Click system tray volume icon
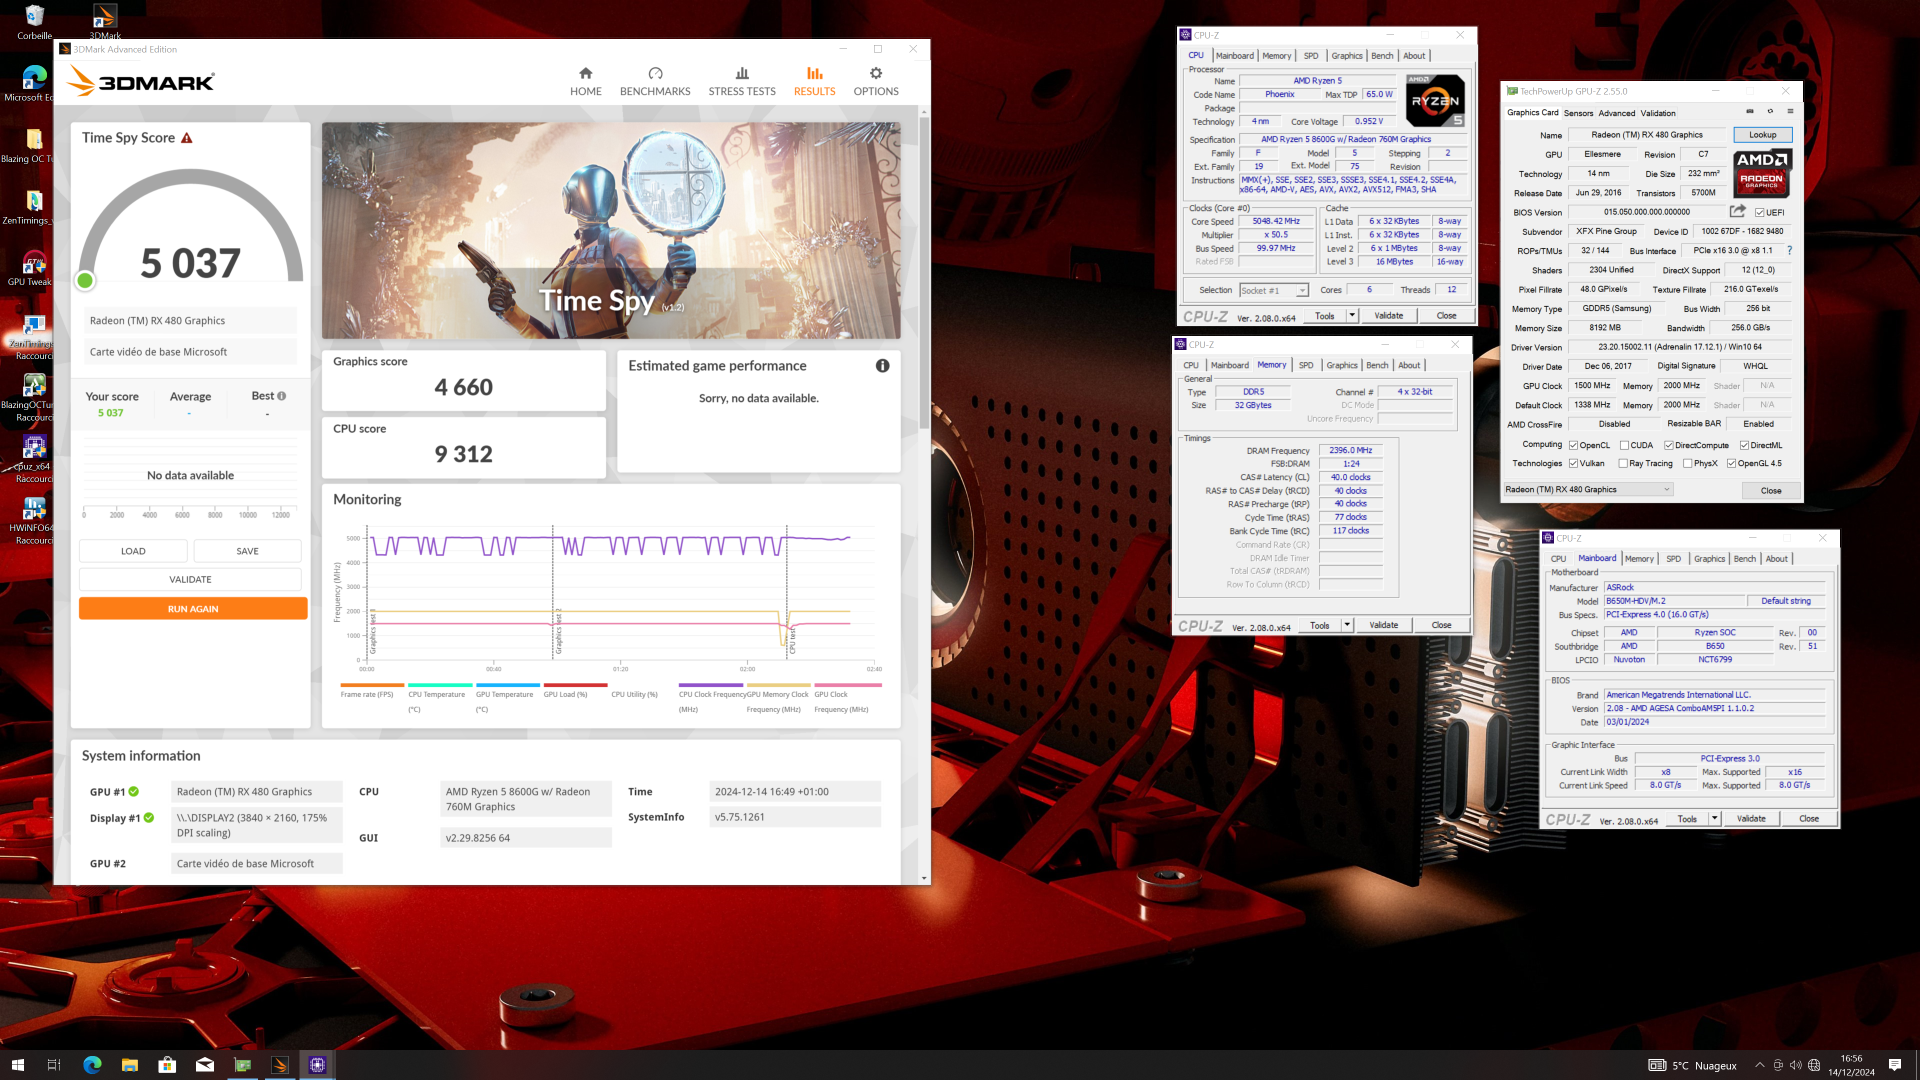The image size is (1920, 1080). click(x=1795, y=1065)
